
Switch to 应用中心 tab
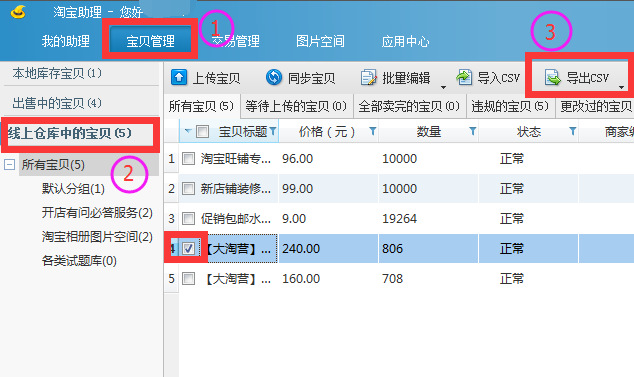(405, 41)
